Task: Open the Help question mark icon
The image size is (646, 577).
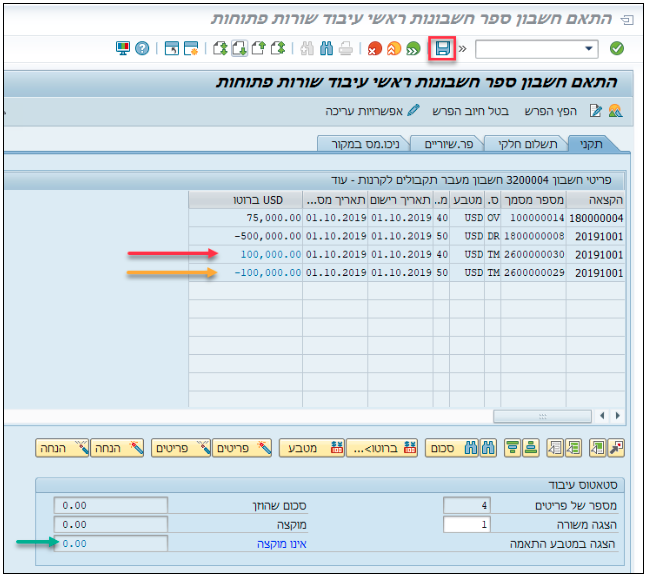Action: 142,49
